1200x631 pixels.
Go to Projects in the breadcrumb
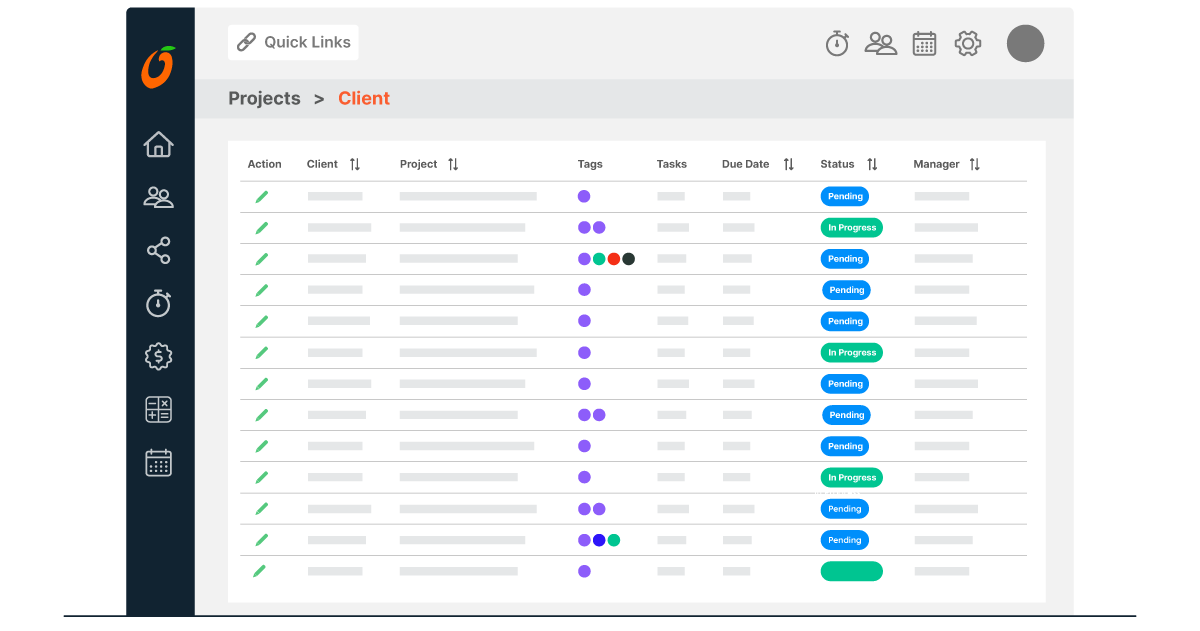tap(264, 98)
